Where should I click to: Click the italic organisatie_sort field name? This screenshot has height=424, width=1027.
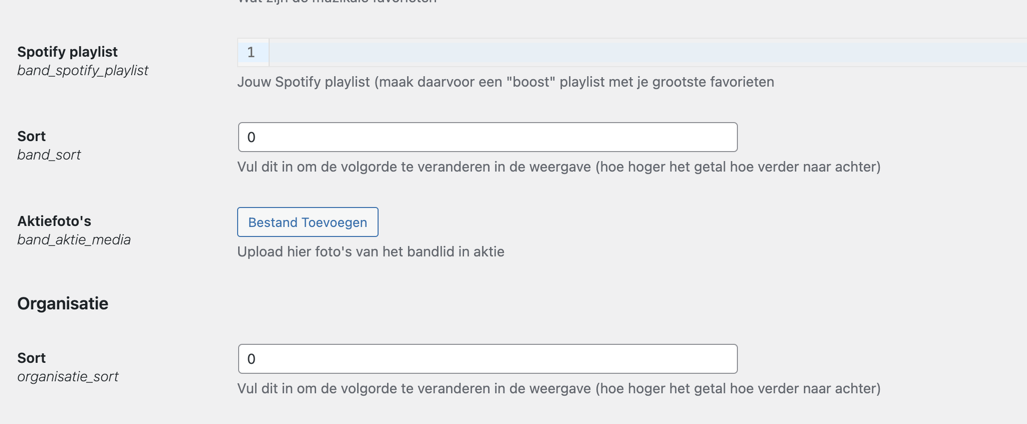coord(67,377)
